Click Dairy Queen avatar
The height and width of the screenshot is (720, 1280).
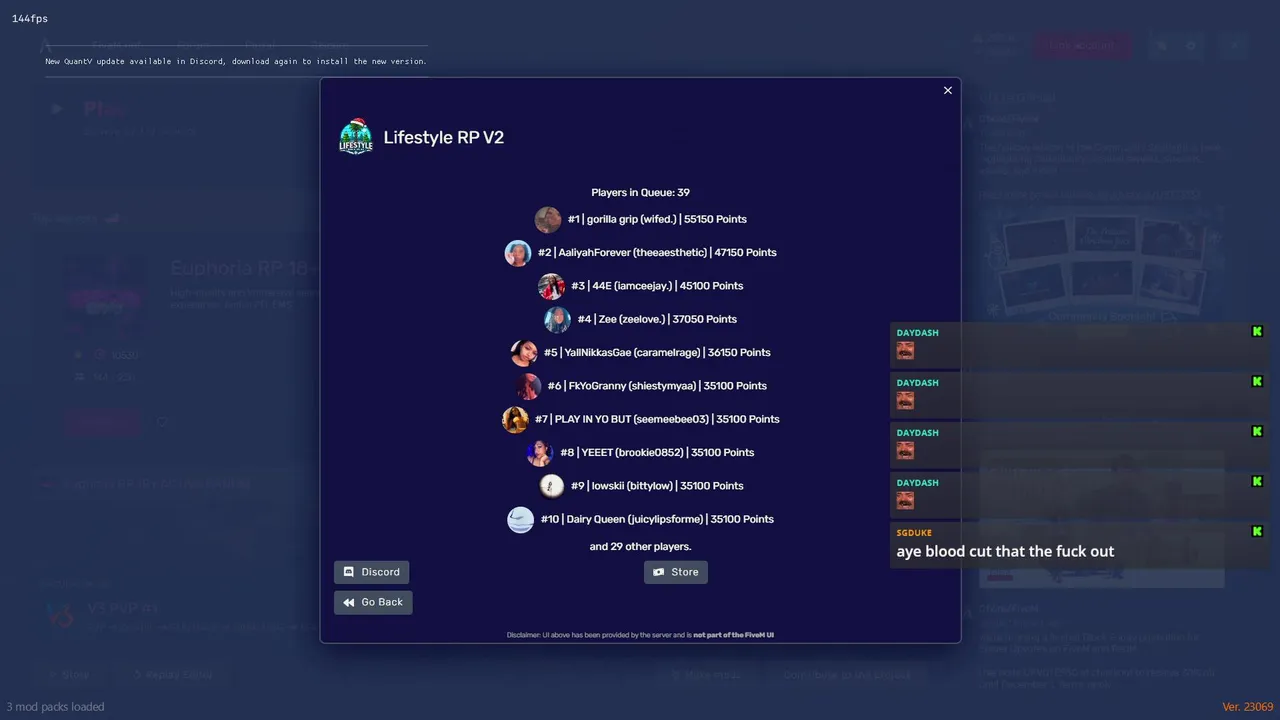click(520, 519)
